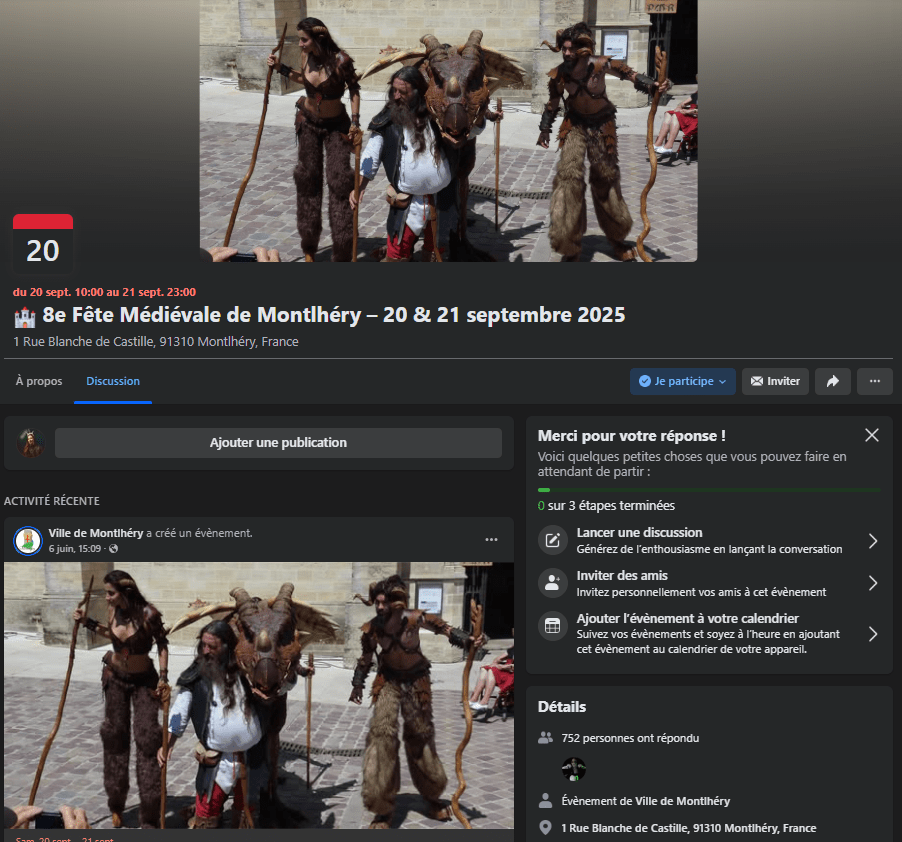This screenshot has width=902, height=842.
Task: Click the host person icon in Détails
Action: (x=545, y=801)
